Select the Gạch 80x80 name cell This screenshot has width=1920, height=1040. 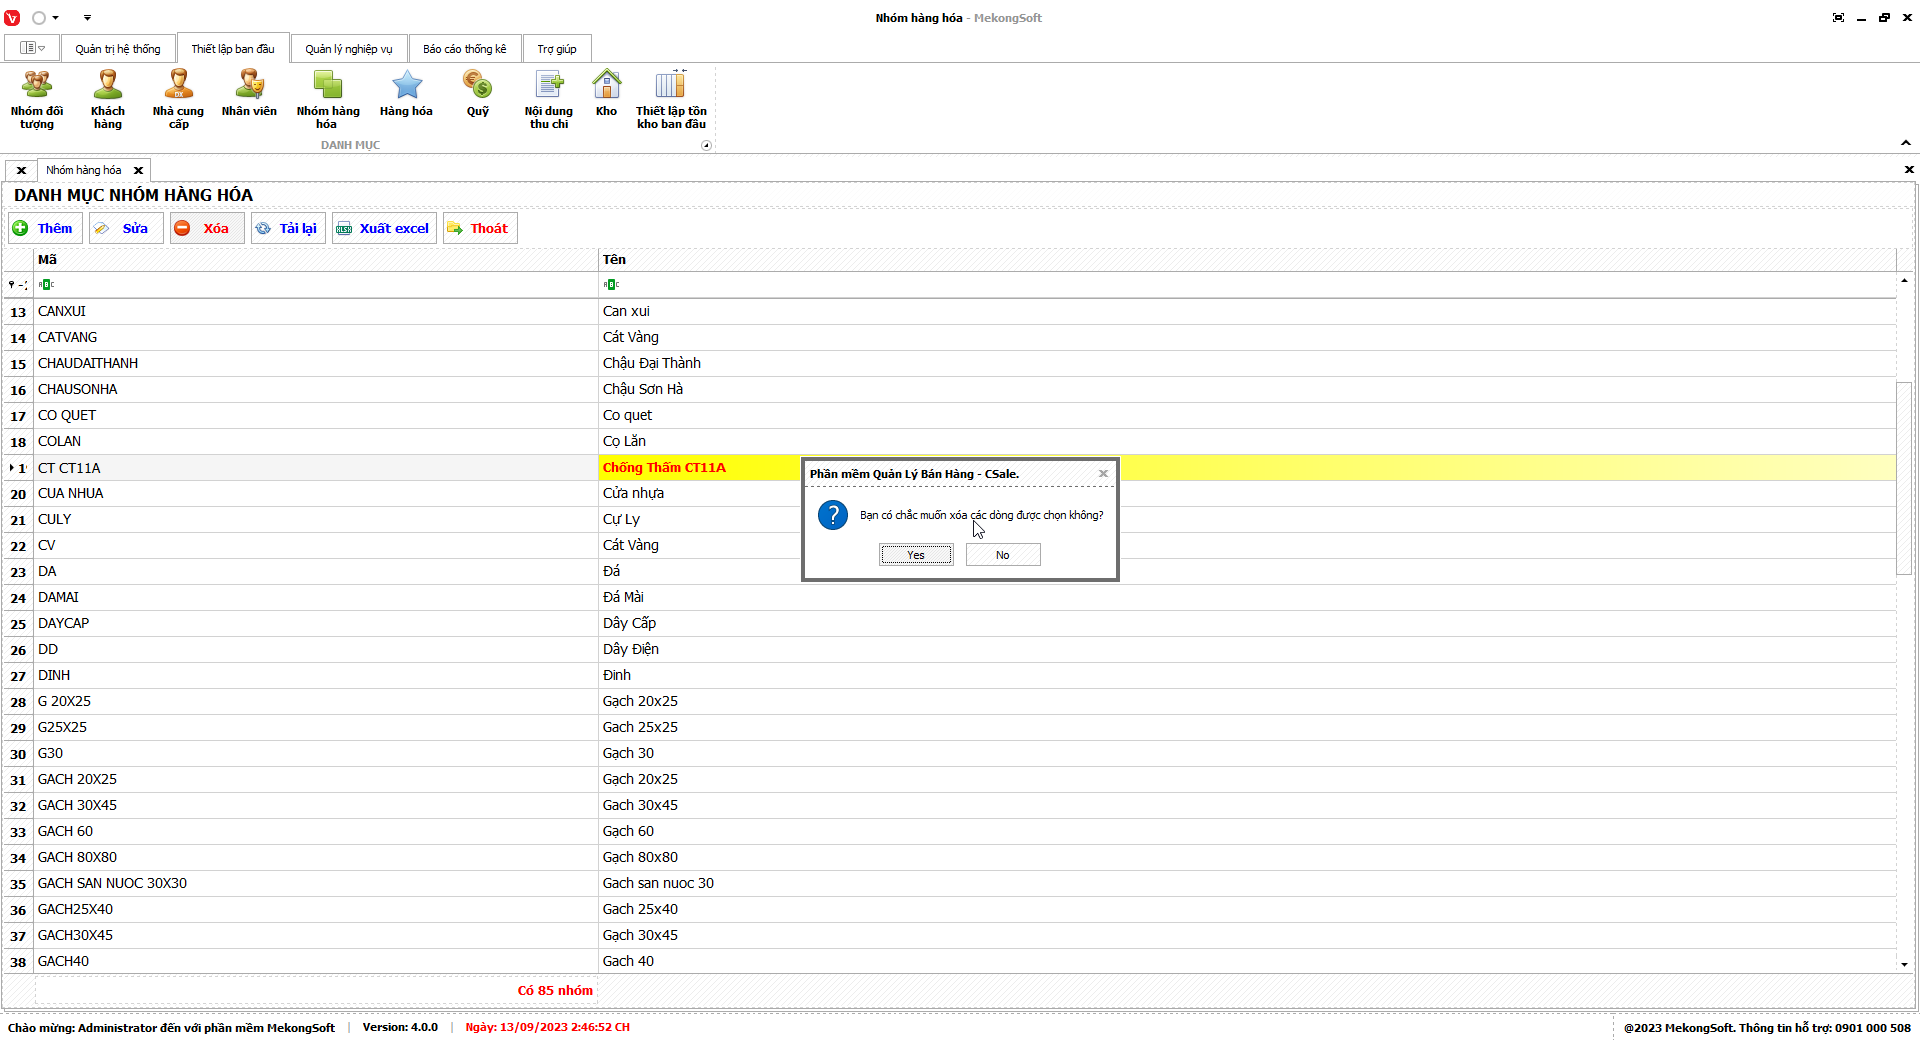point(1248,858)
